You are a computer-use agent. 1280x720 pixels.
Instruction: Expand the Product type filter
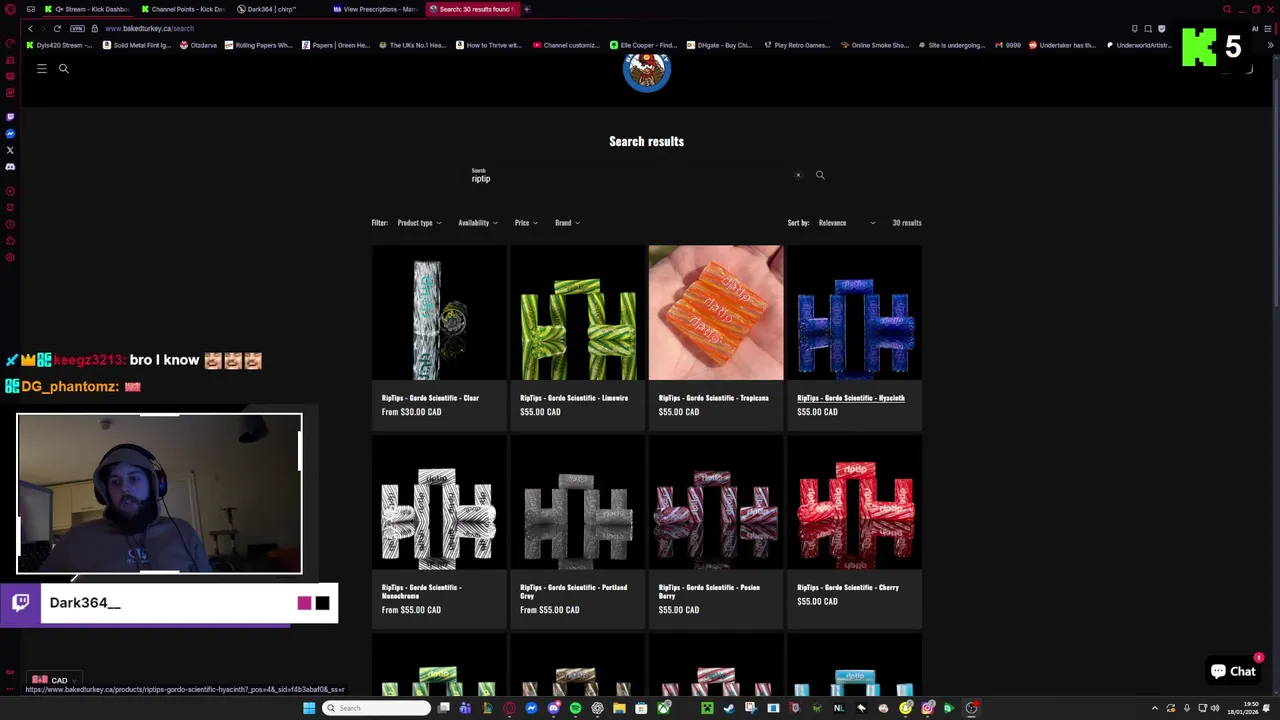(x=419, y=223)
